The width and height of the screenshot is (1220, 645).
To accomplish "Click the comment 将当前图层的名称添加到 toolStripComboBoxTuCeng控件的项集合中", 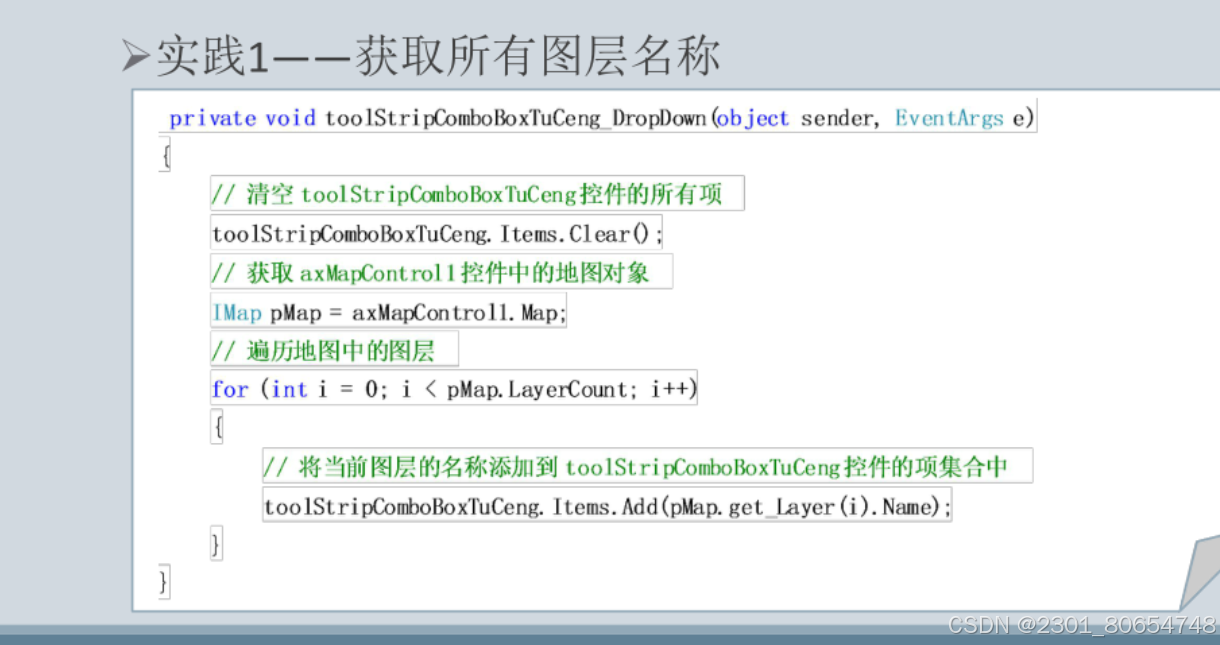I will (x=647, y=467).
